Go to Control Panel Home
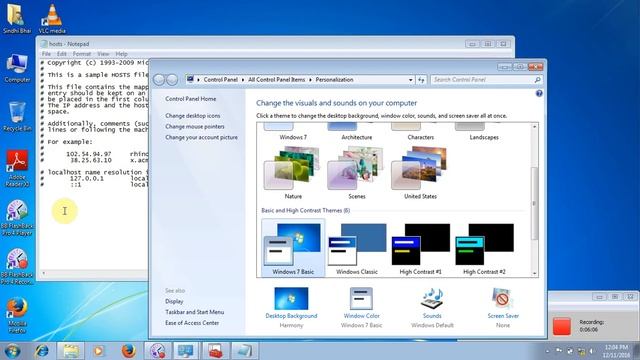The width and height of the screenshot is (640, 360). click(191, 99)
